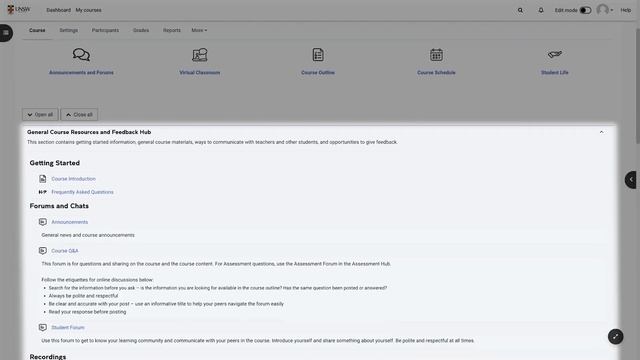Click the Course Q&A forum icon
The image size is (640, 360).
42,251
